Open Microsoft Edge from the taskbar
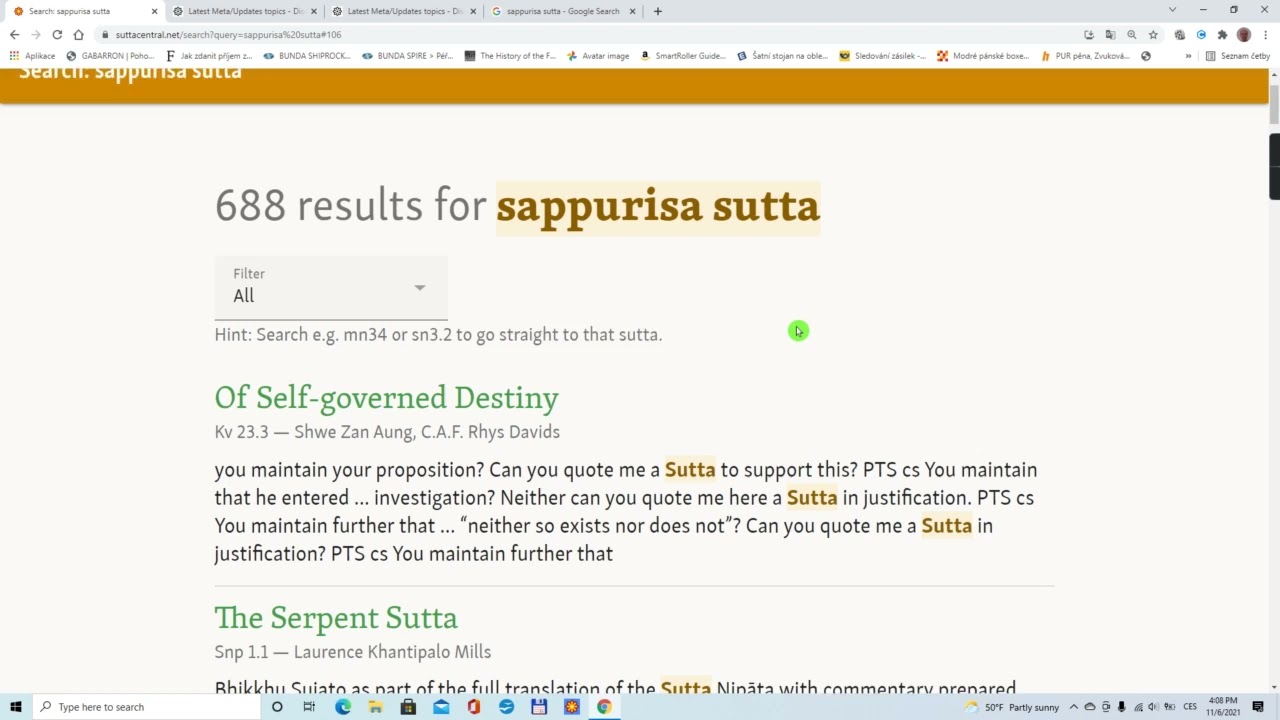 click(x=343, y=707)
